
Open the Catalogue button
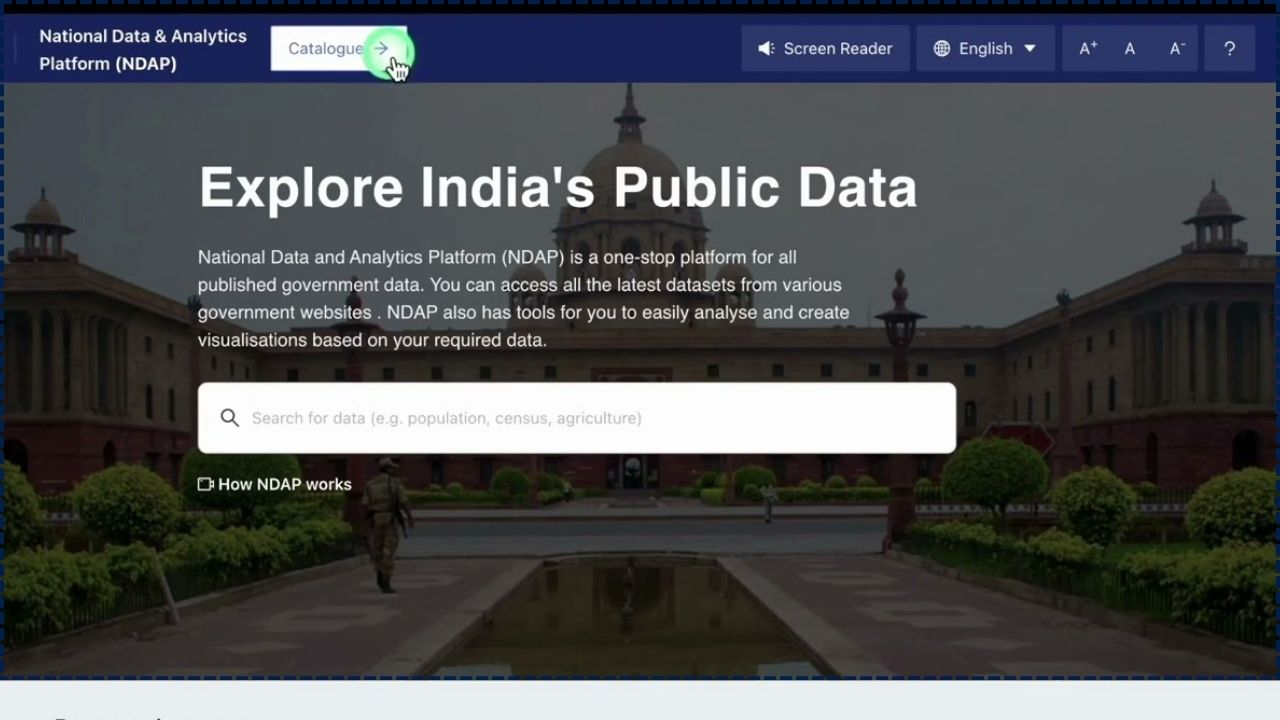coord(339,48)
